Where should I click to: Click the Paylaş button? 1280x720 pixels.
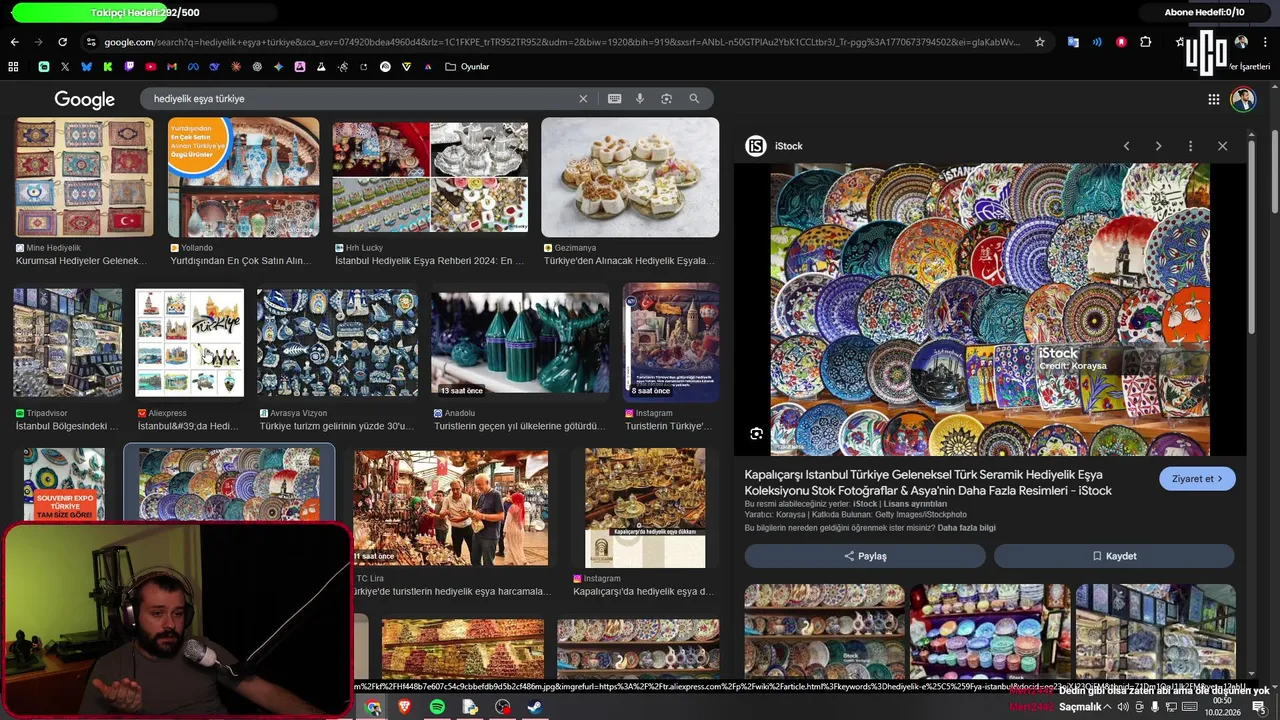click(x=865, y=556)
